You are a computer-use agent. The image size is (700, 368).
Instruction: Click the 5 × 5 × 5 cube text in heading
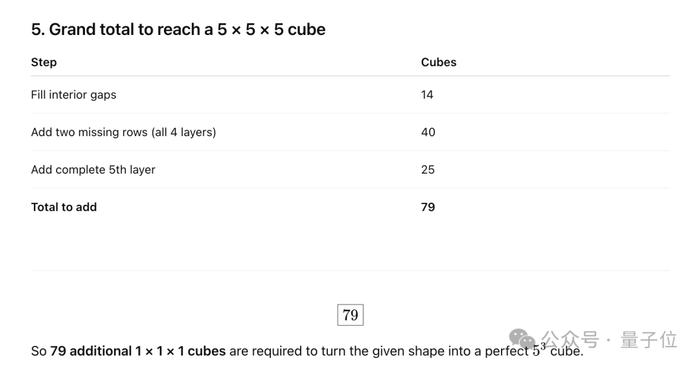click(271, 29)
